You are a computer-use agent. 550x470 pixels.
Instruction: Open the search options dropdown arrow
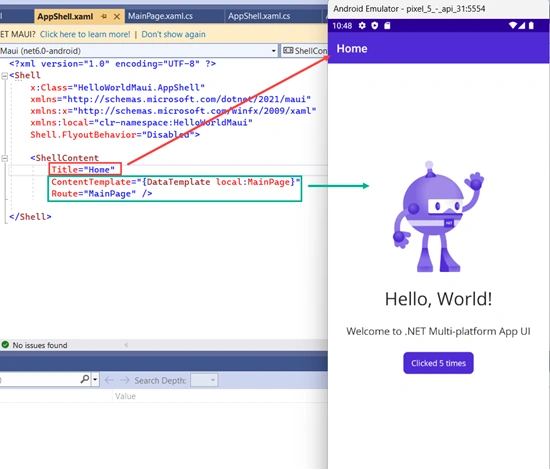[95, 380]
